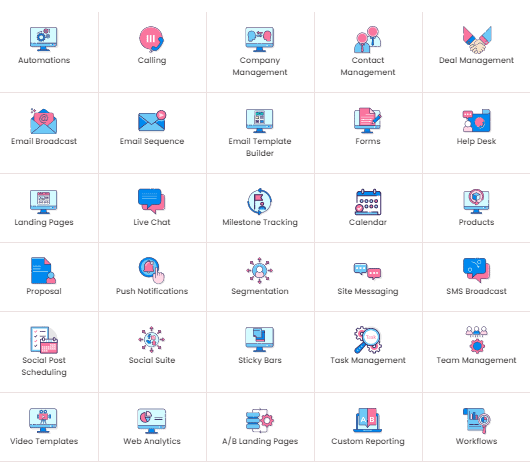Select the Company Management icon
Image resolution: width=530 pixels, height=467 pixels.
click(x=259, y=39)
